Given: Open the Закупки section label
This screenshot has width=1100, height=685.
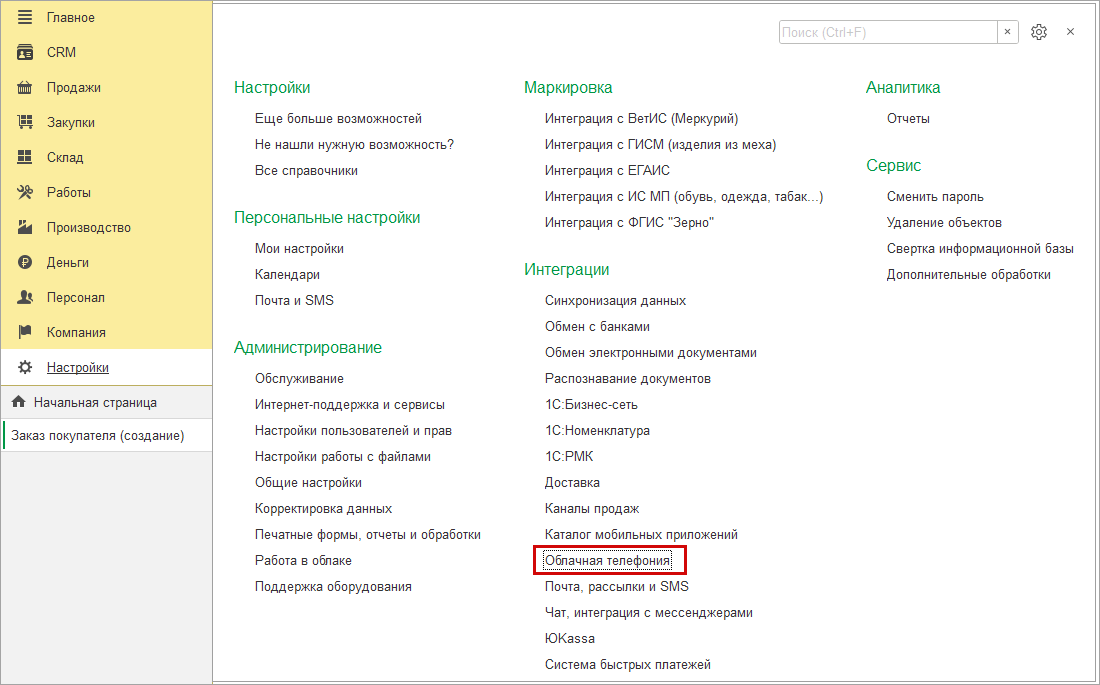Looking at the screenshot, I should point(71,122).
